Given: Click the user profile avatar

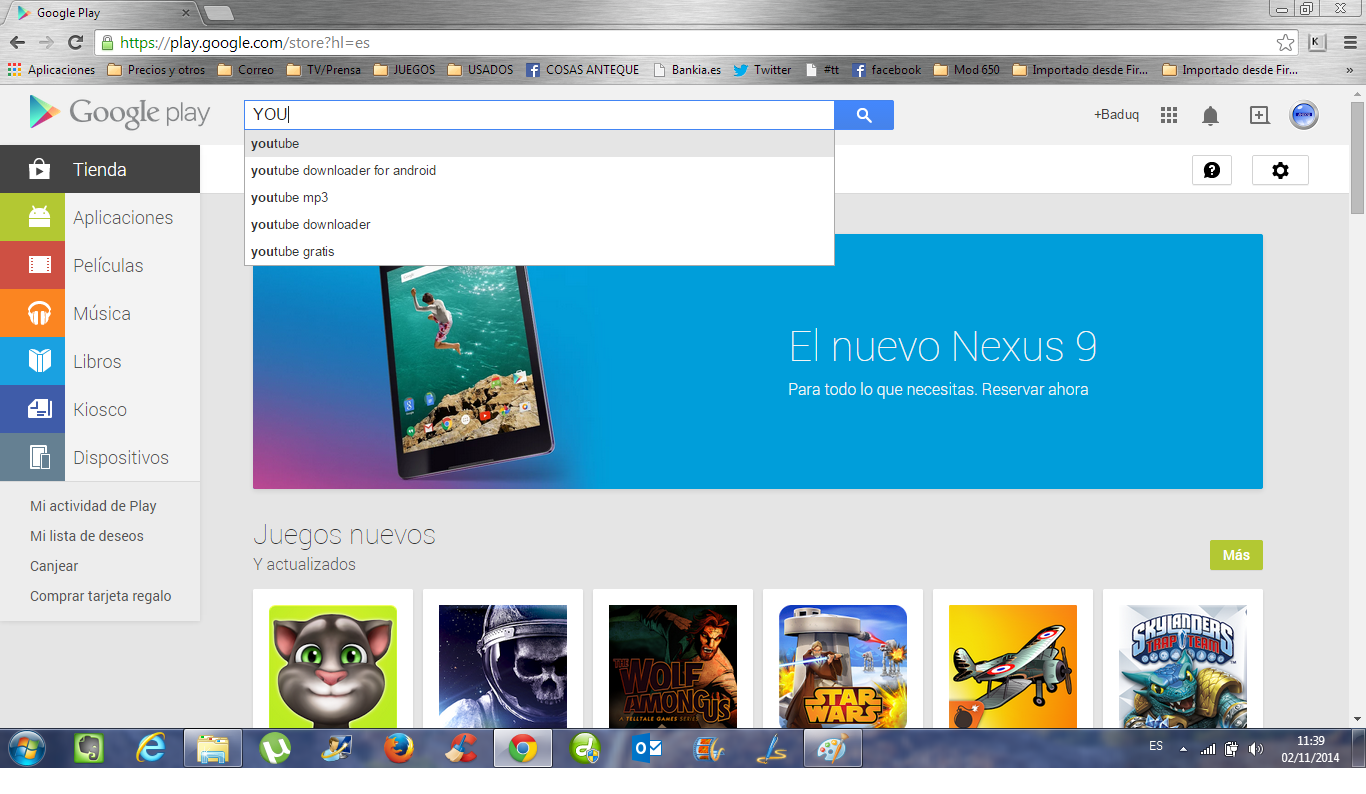Looking at the screenshot, I should click(x=1304, y=115).
